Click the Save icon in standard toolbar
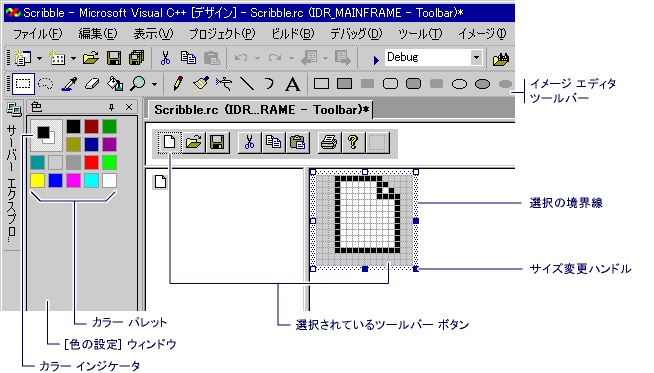654x373 pixels. click(114, 58)
